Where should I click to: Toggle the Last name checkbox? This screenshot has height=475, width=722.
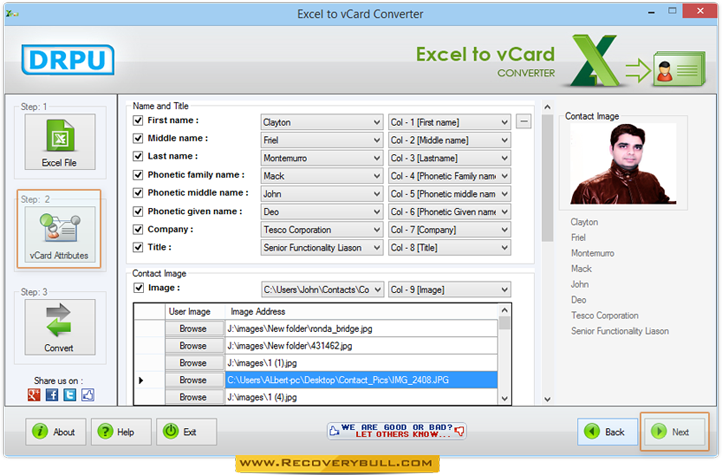[x=138, y=156]
